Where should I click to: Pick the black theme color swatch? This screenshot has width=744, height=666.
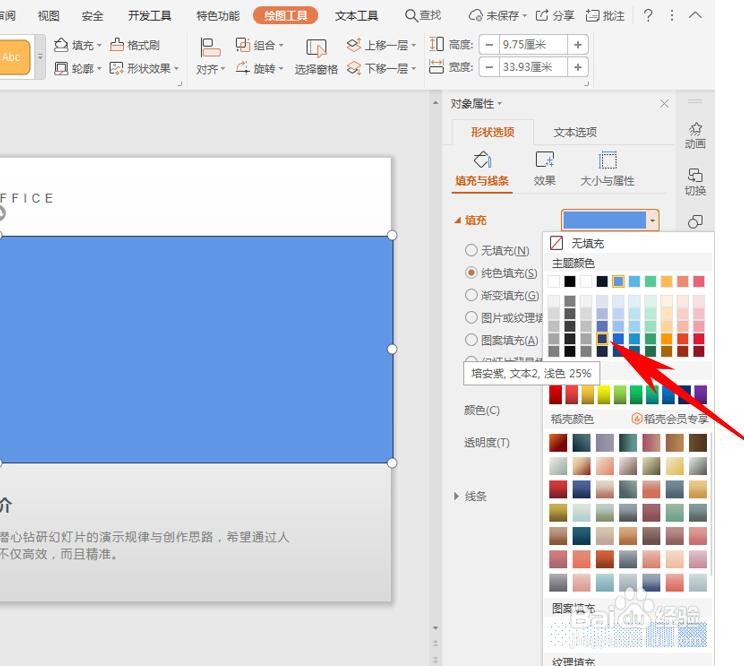570,281
